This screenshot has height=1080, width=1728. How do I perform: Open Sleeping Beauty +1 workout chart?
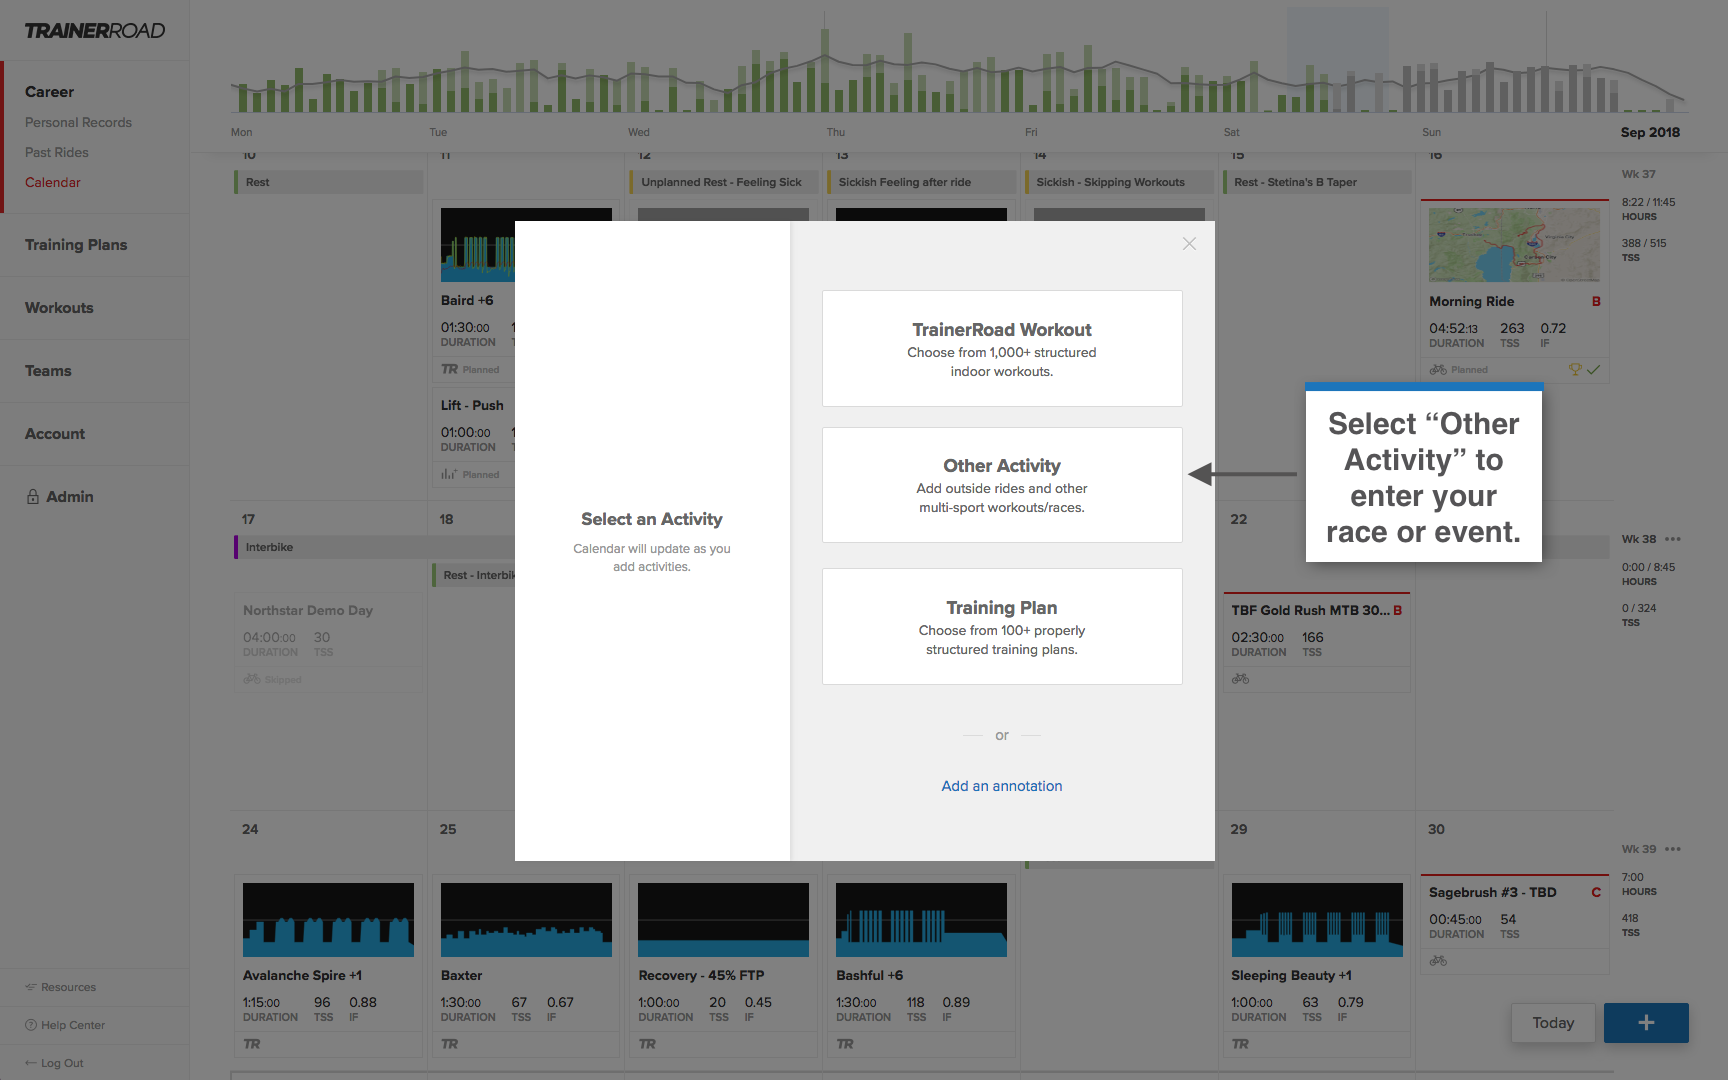coord(1317,920)
